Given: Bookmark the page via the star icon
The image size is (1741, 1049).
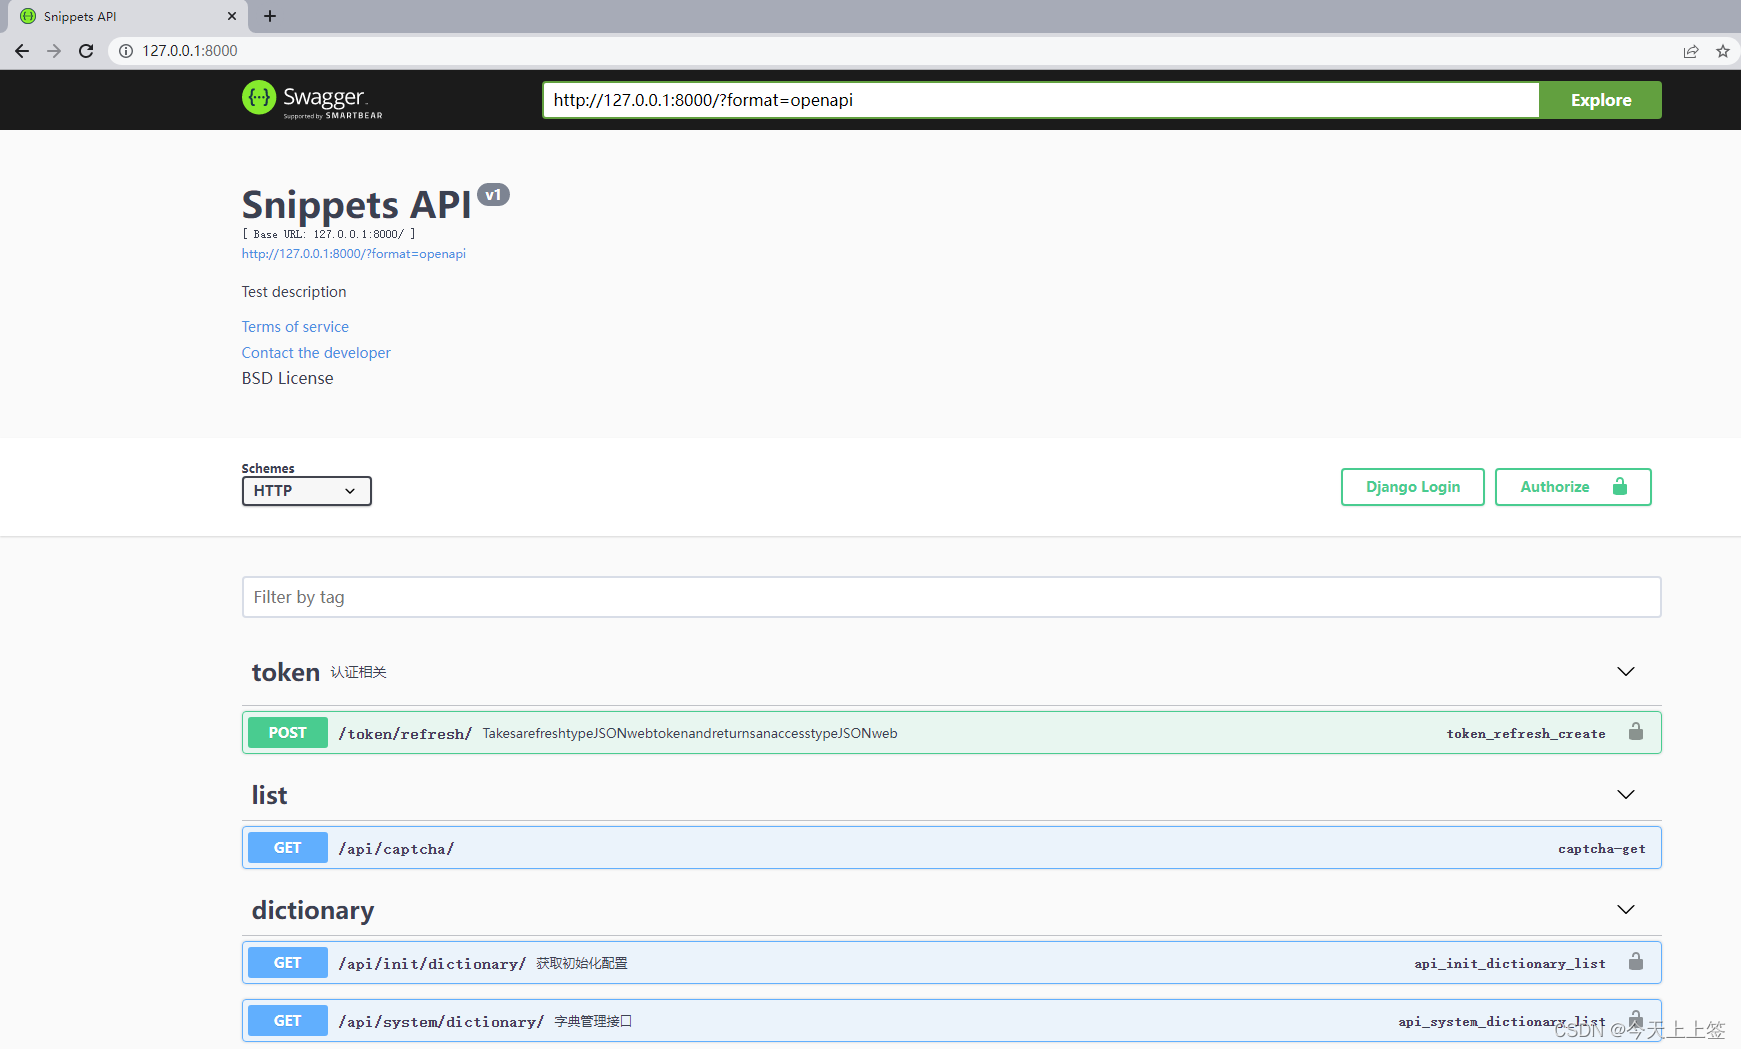Looking at the screenshot, I should tap(1724, 50).
